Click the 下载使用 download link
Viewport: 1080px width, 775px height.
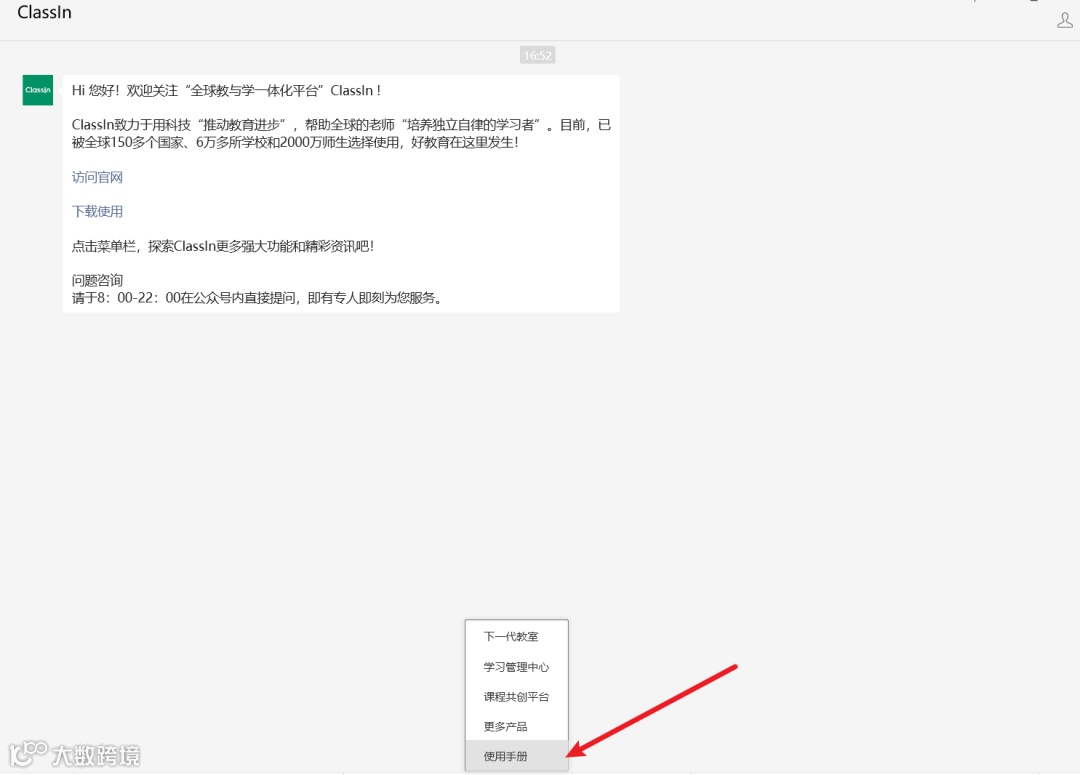click(97, 211)
